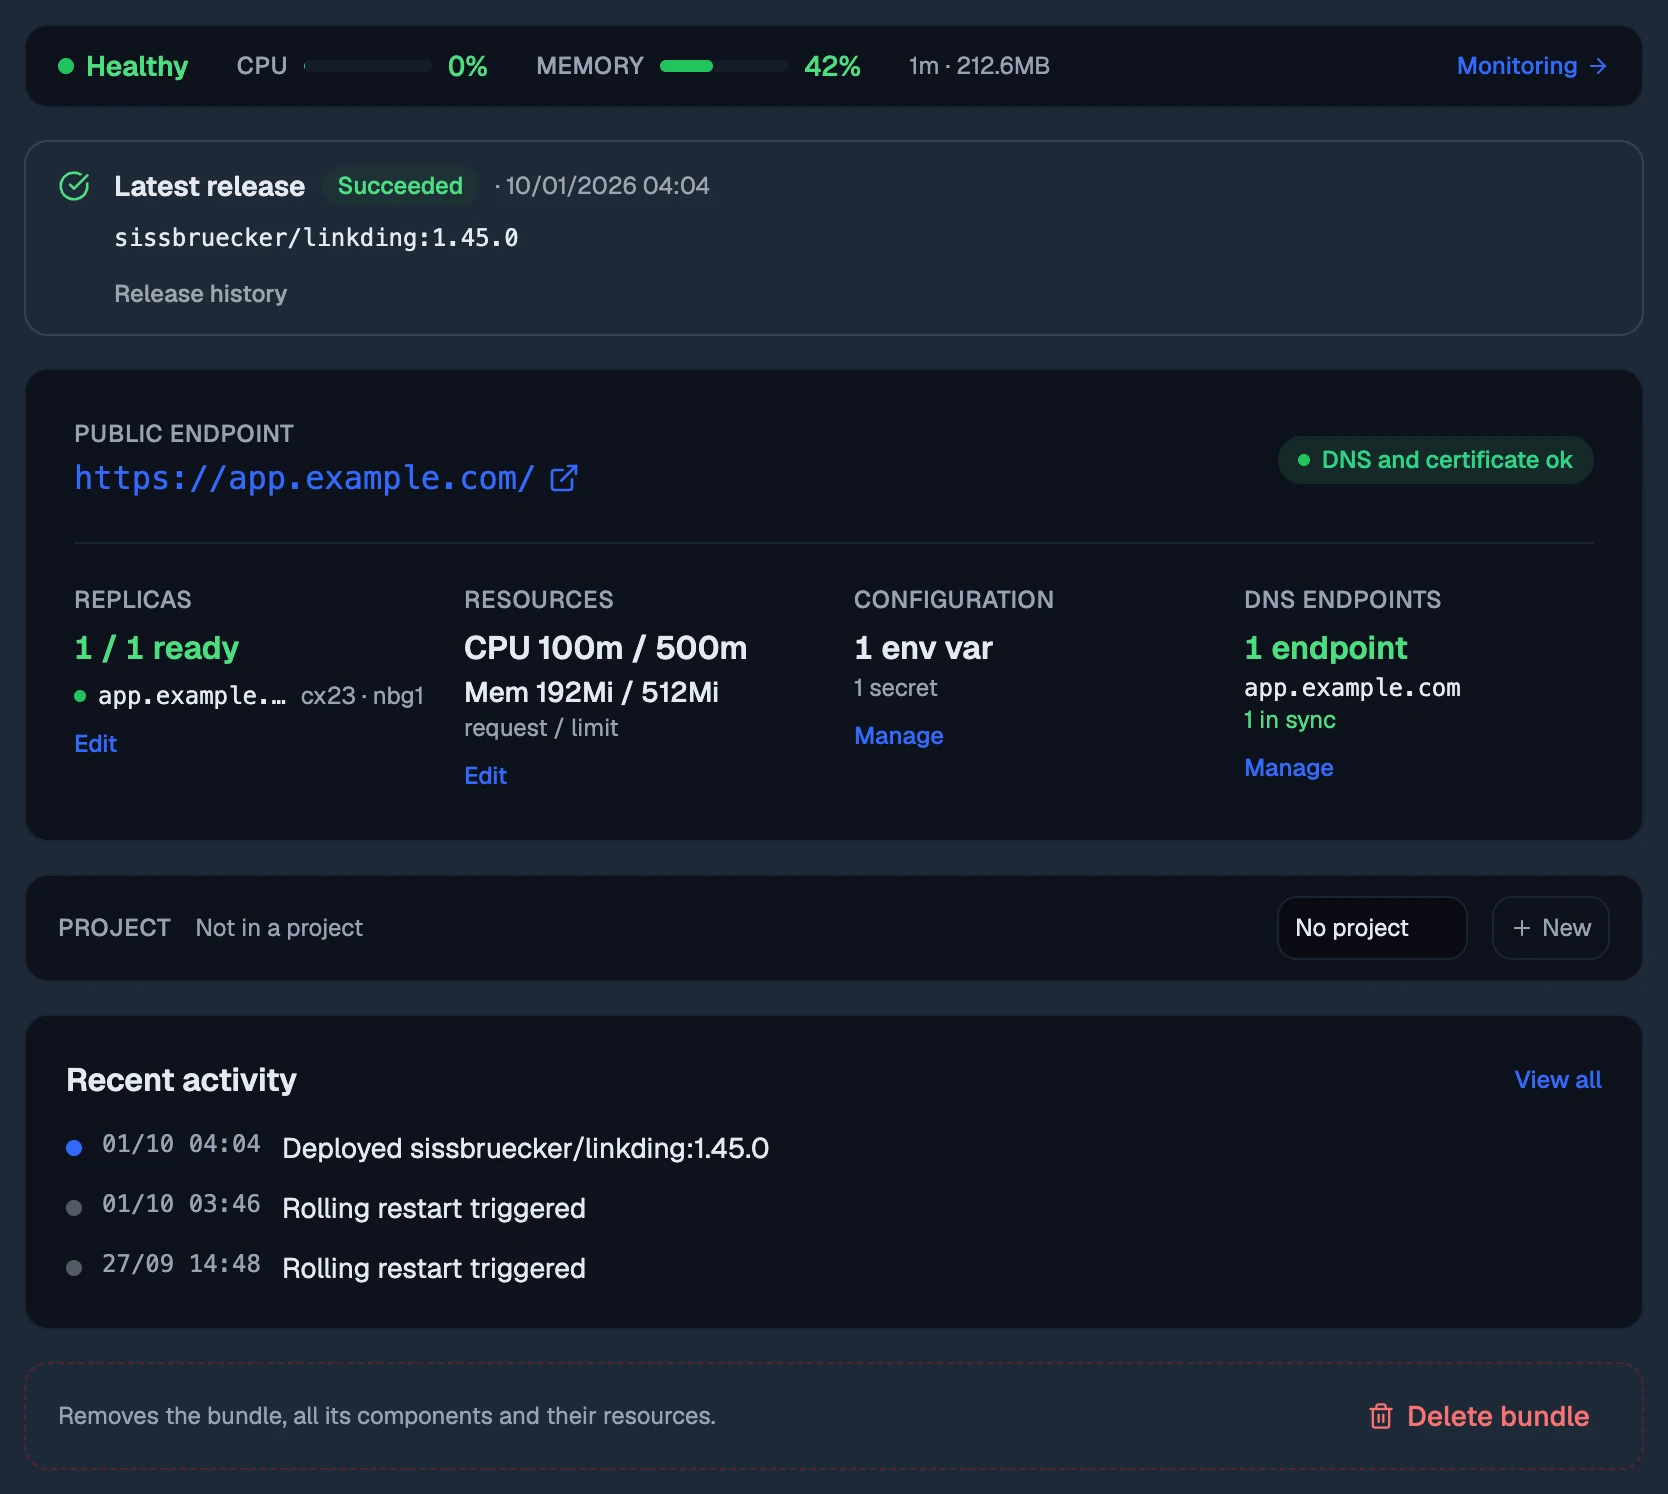Click the 1 in sync status
1668x1494 pixels.
(1290, 720)
